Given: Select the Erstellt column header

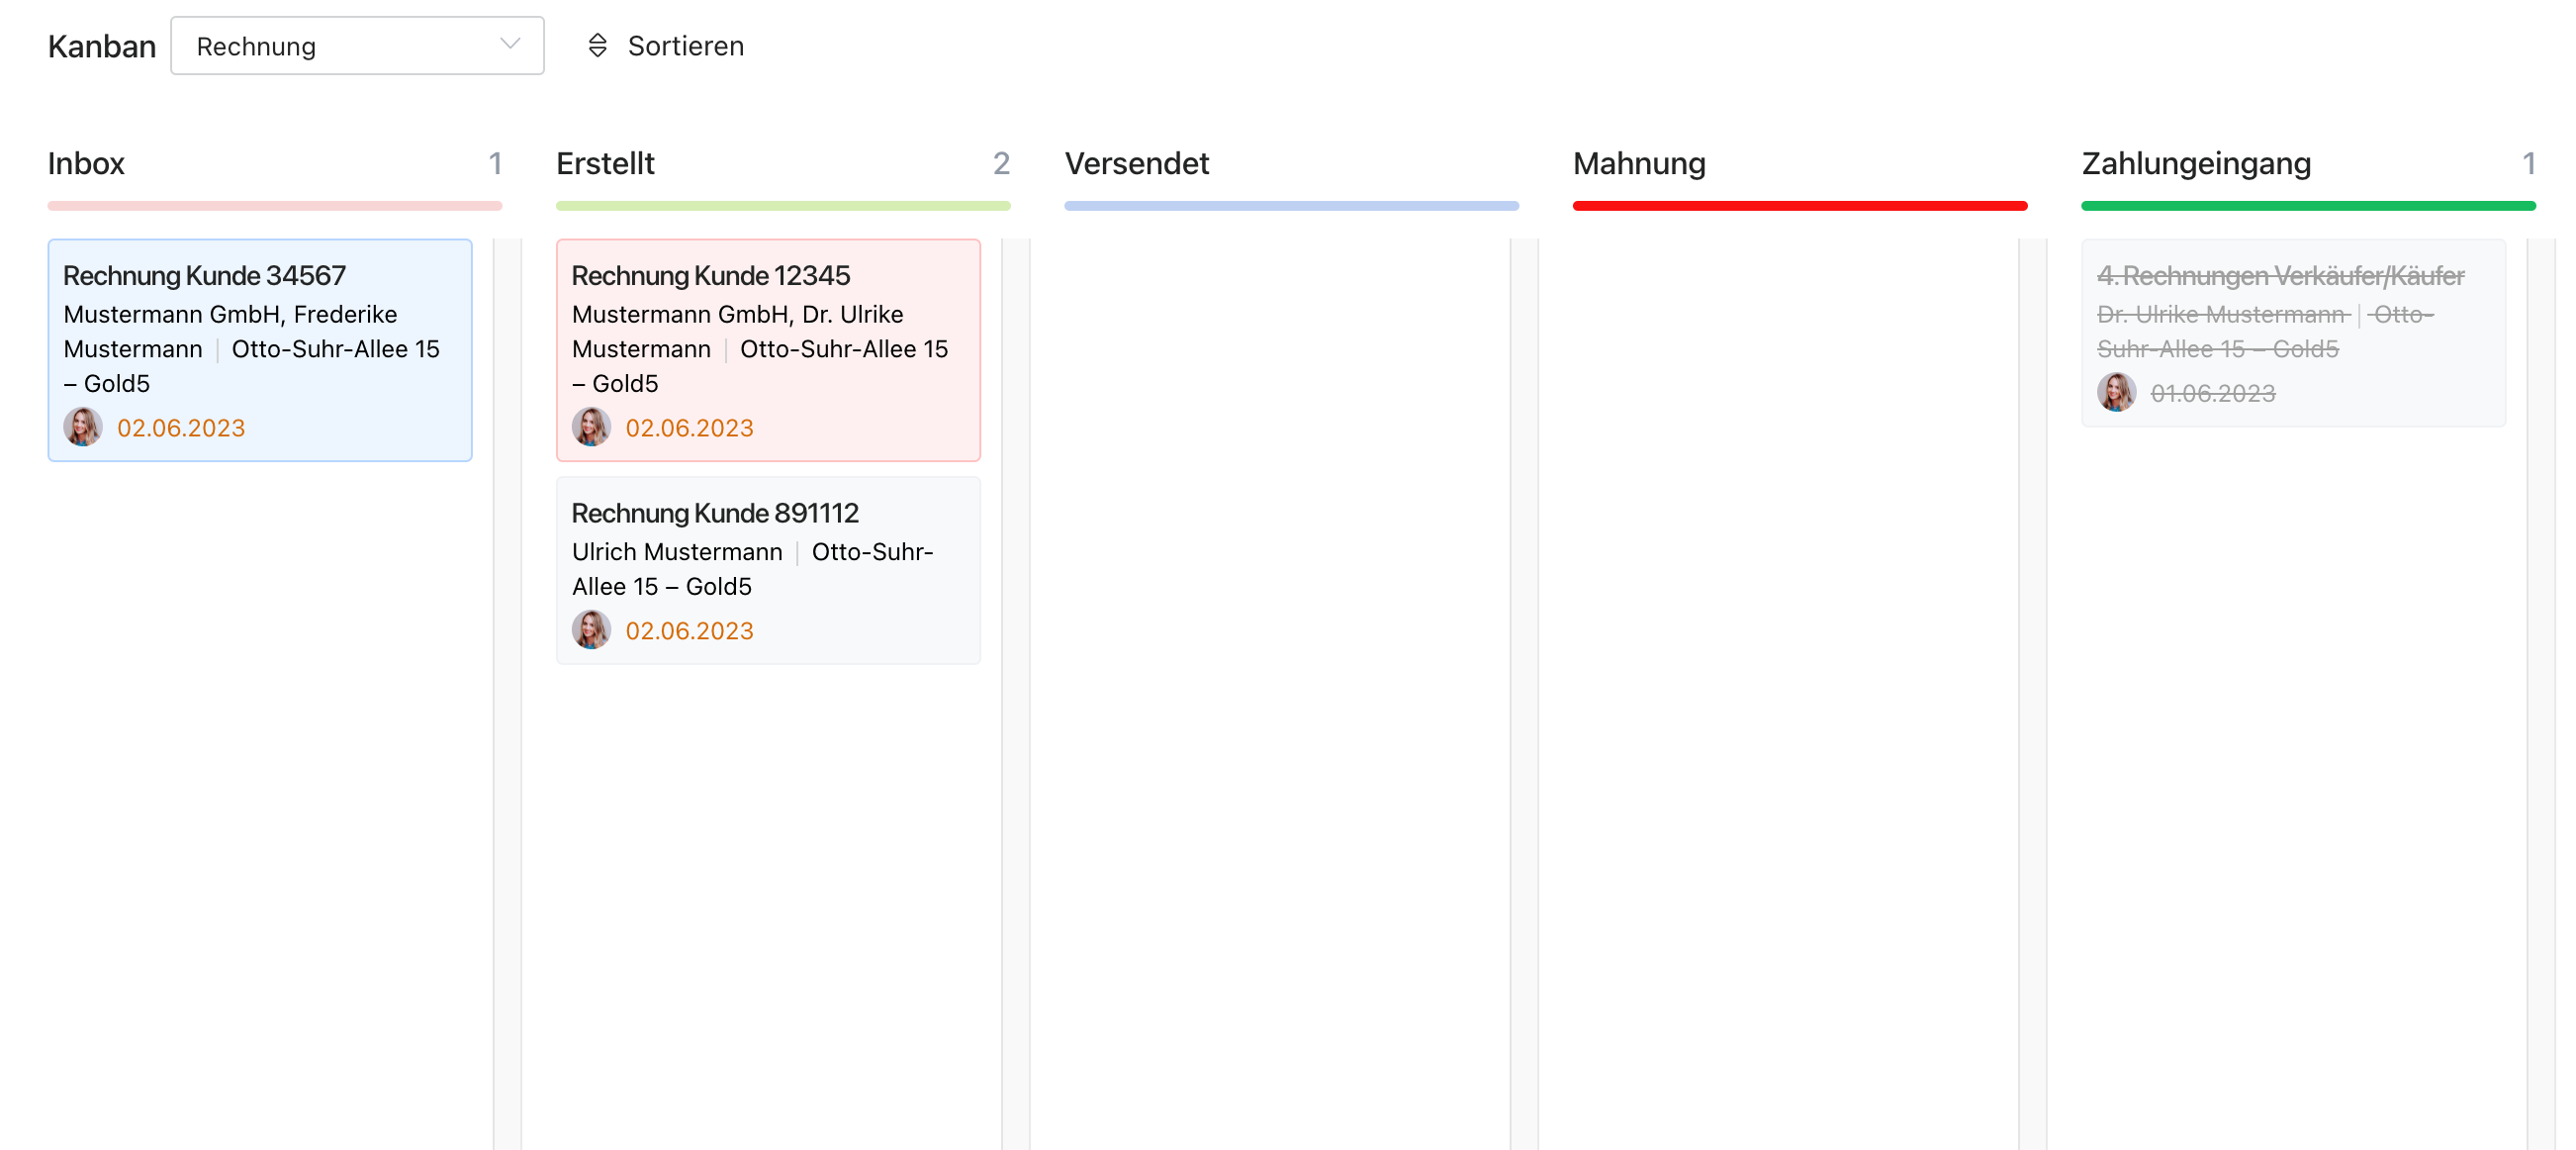Looking at the screenshot, I should pos(605,163).
